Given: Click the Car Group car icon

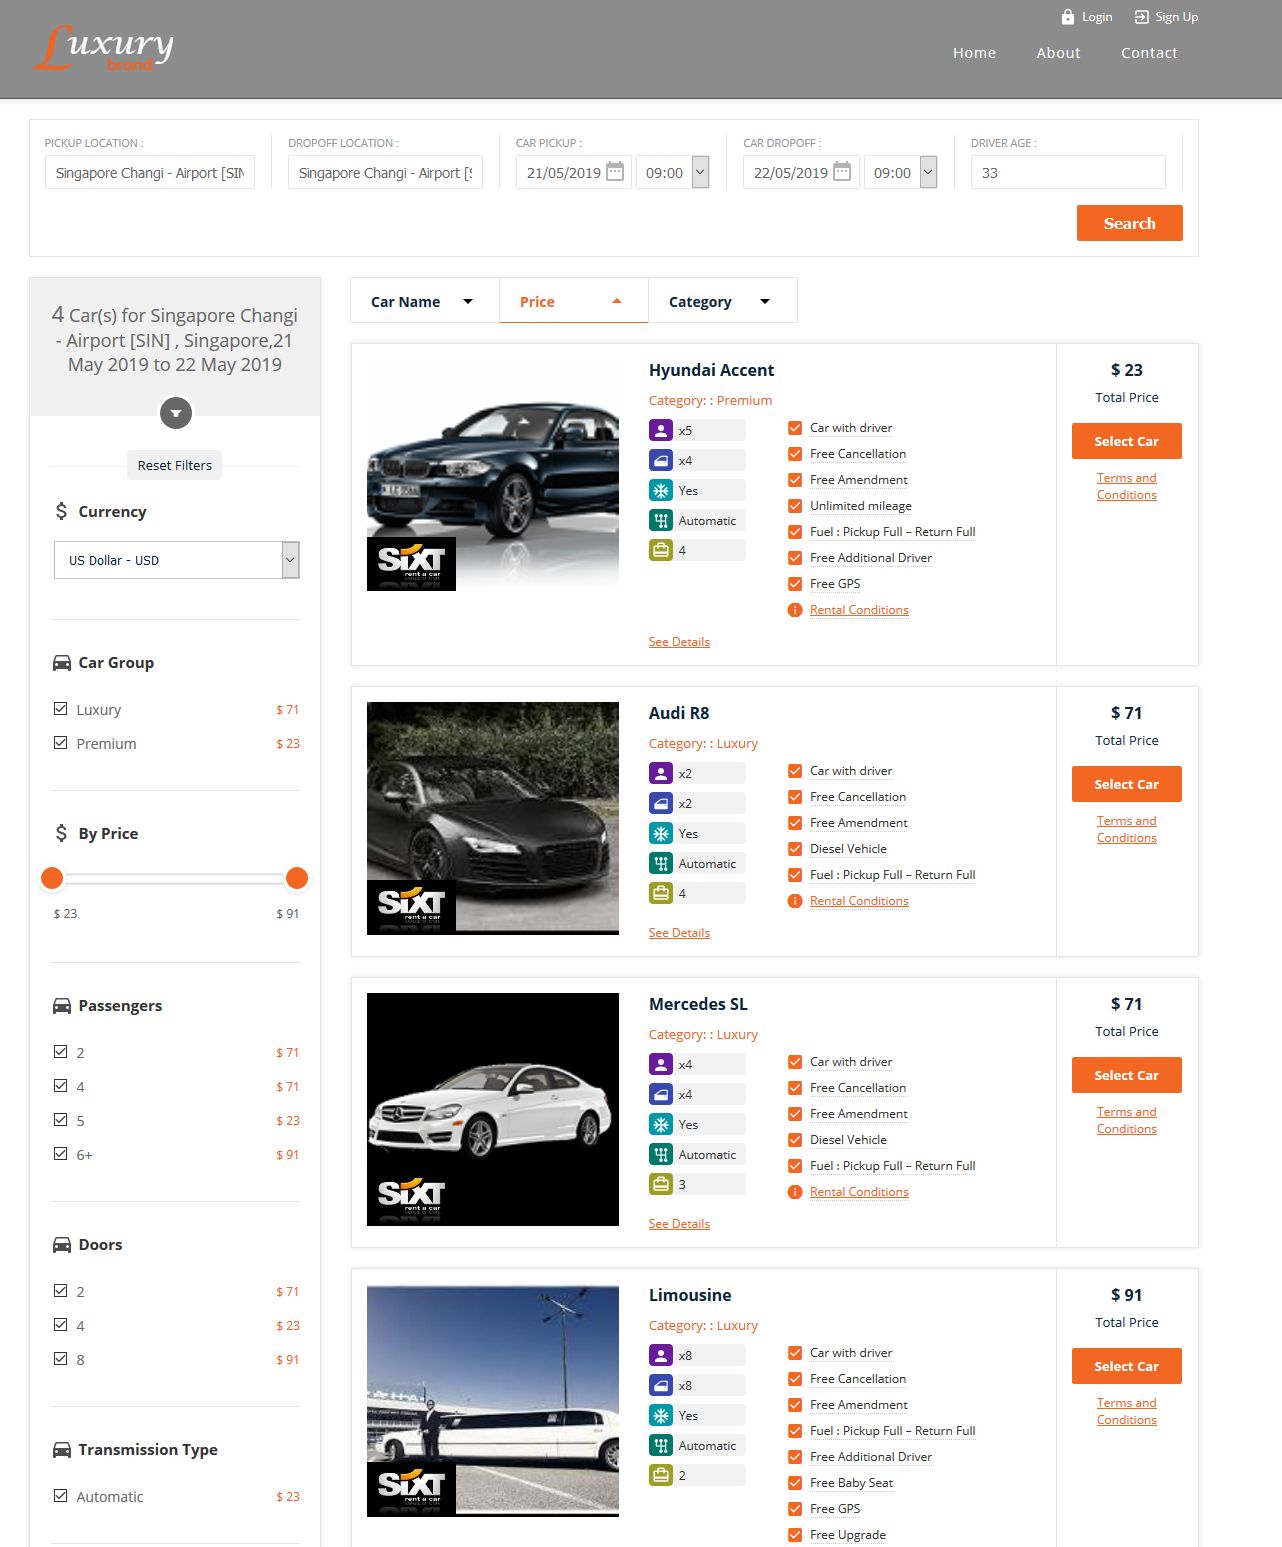Looking at the screenshot, I should tap(62, 663).
